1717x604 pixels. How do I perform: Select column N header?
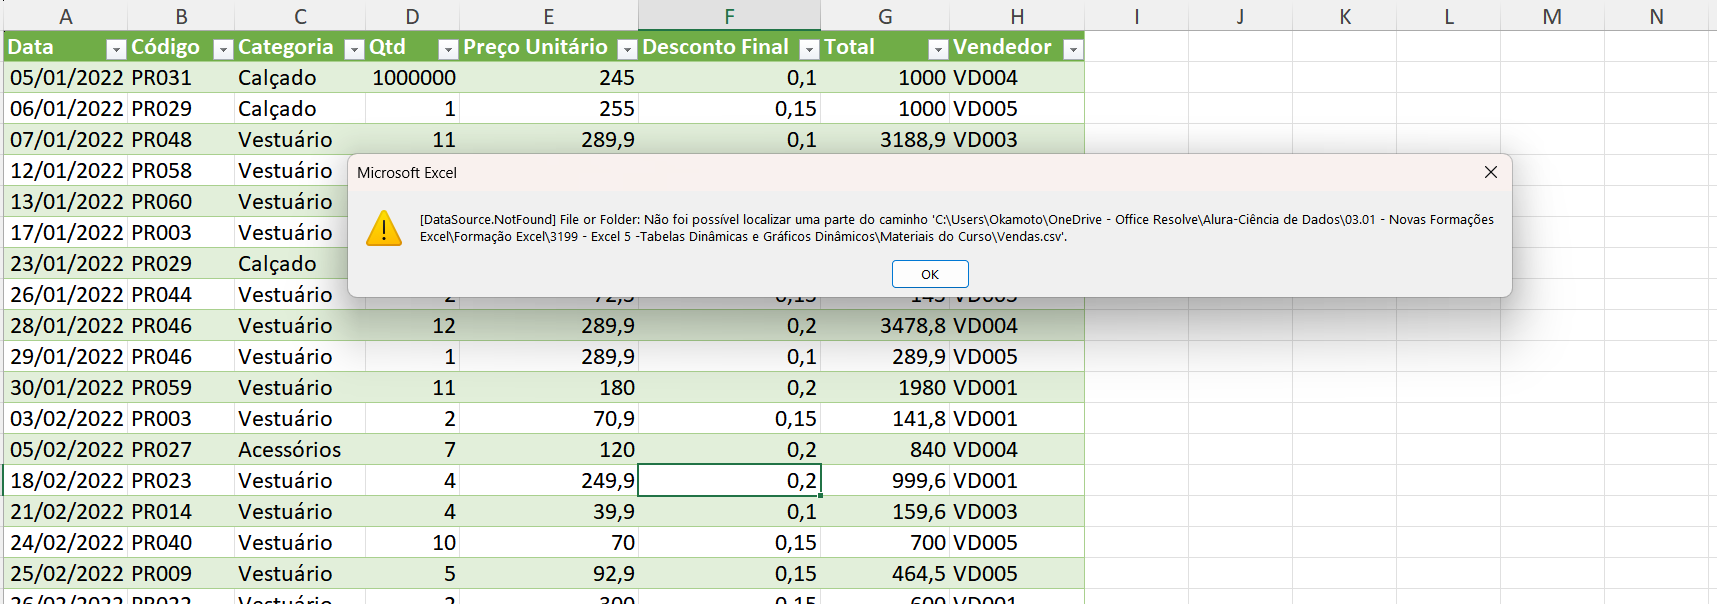(1656, 16)
